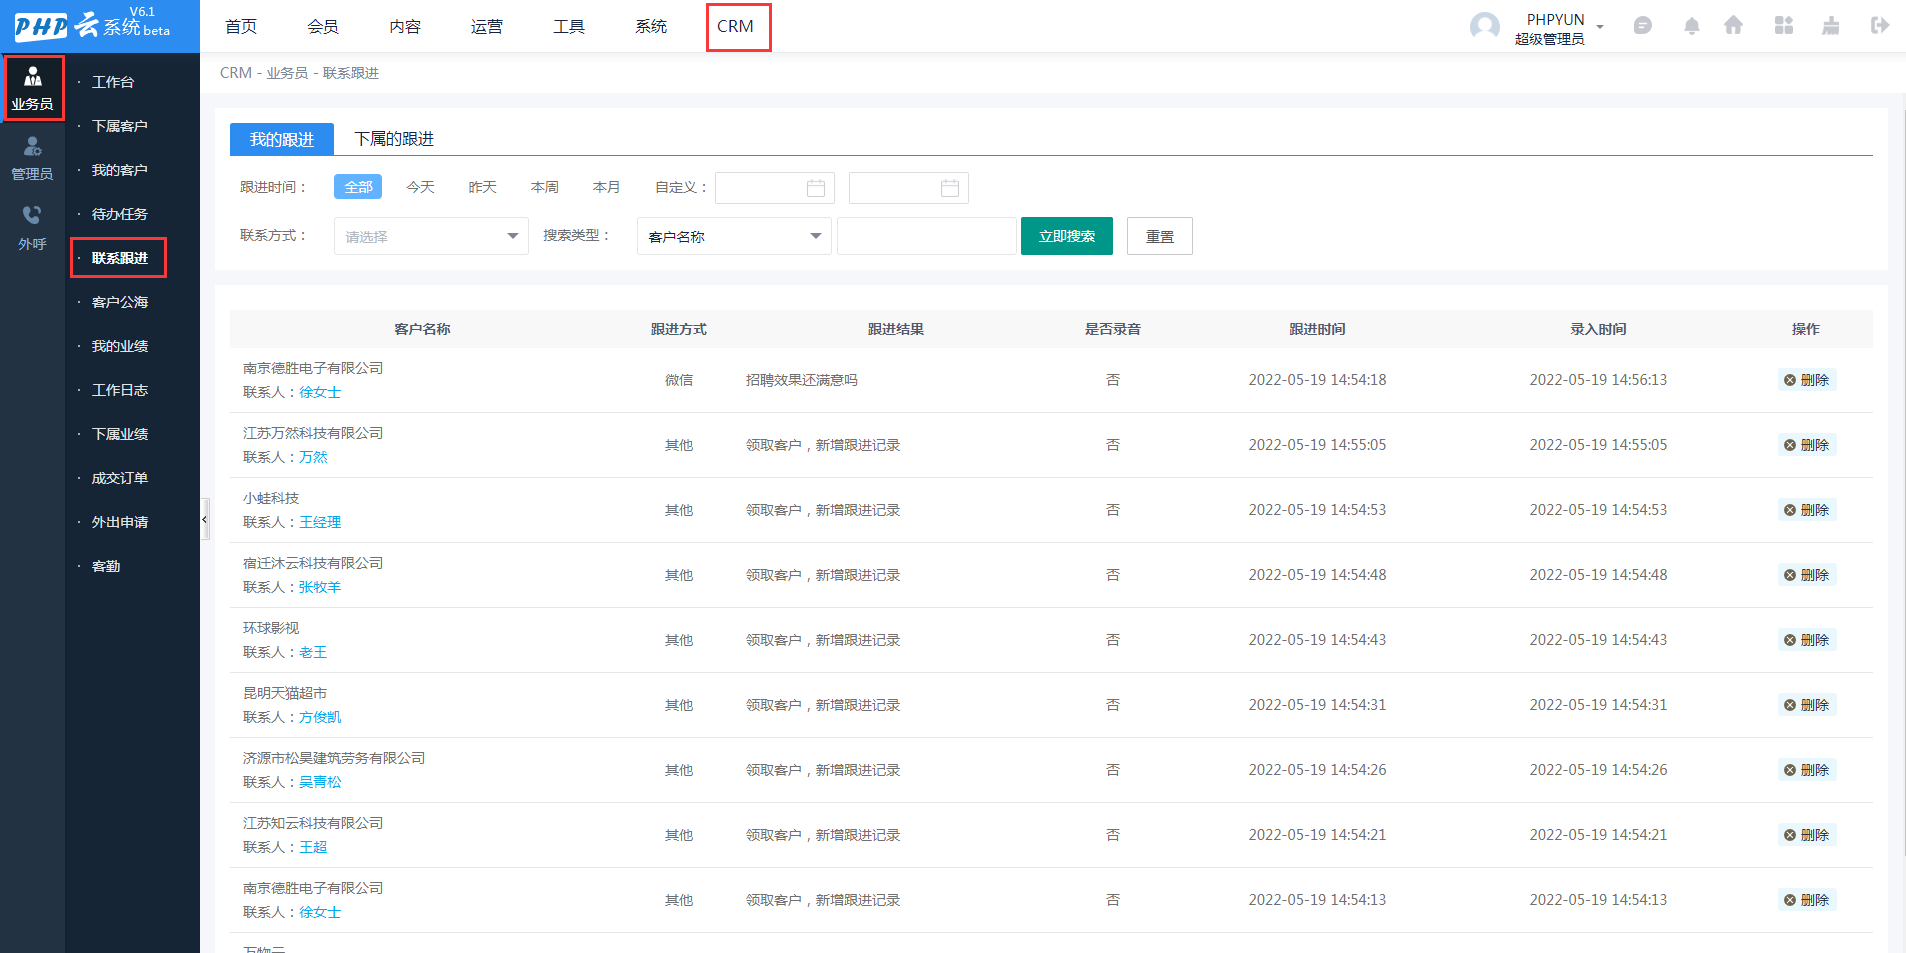
Task: Open CRM top menu
Action: pyautogui.click(x=736, y=26)
